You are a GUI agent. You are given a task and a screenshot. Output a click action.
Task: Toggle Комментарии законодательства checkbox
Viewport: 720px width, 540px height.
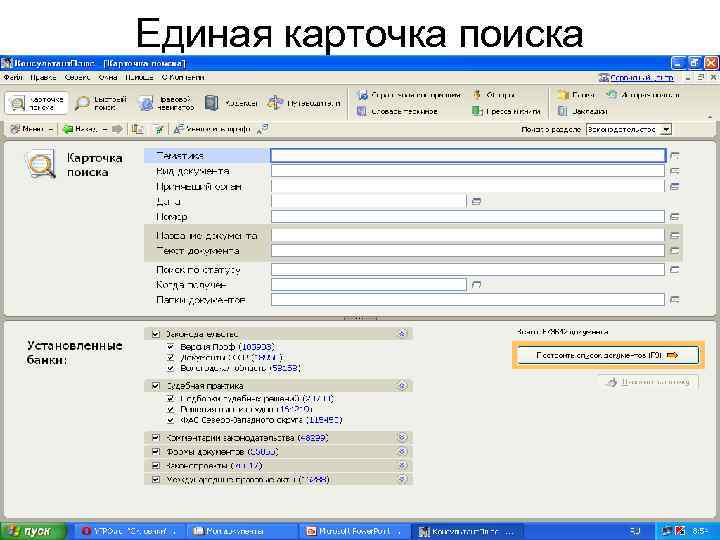click(x=156, y=438)
